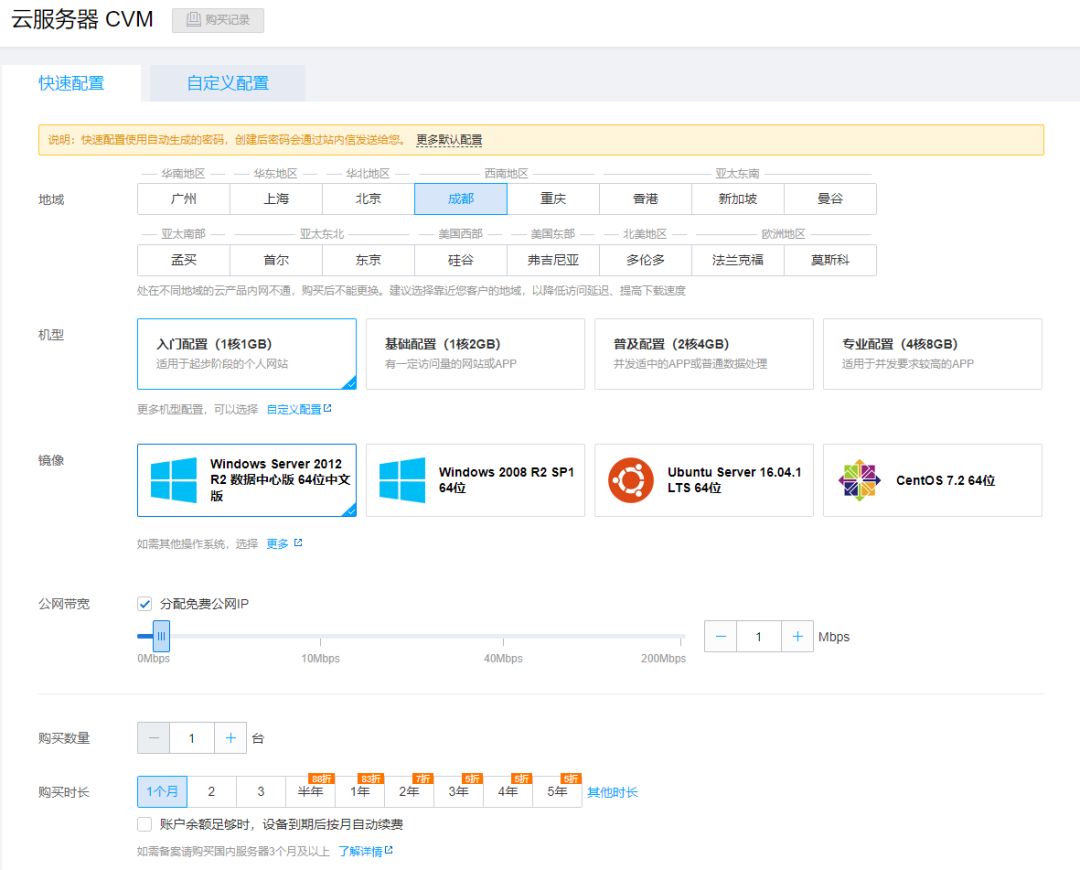Enable 按月自动续费 for sufficient account balance
The width and height of the screenshot is (1080, 870).
point(143,824)
